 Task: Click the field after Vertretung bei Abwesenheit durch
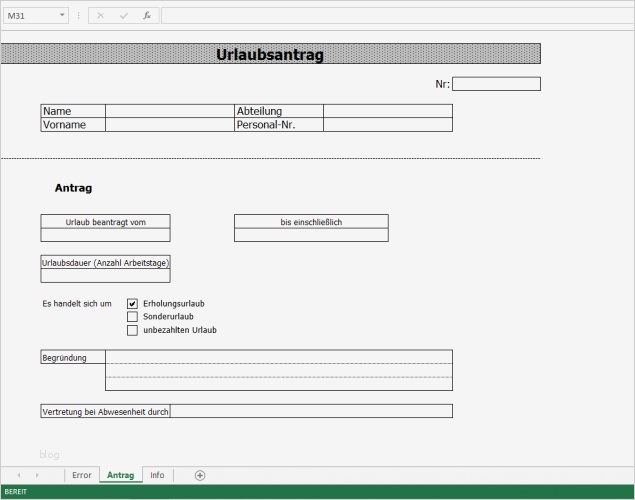click(x=311, y=411)
